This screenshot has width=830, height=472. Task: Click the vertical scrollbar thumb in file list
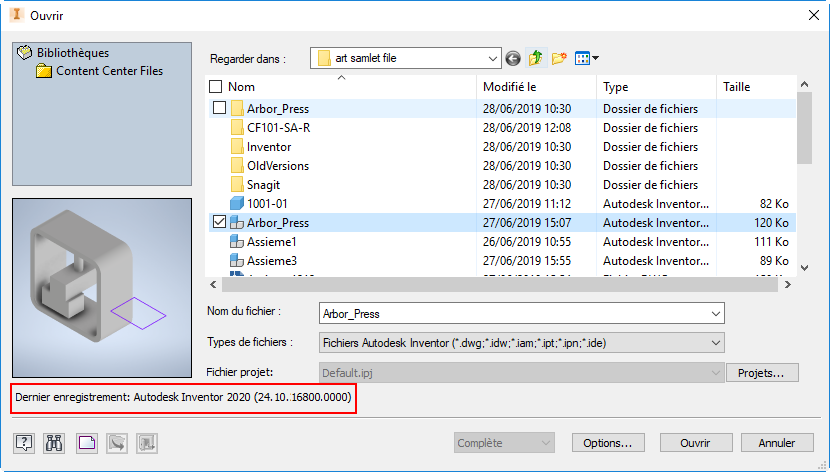pos(804,128)
